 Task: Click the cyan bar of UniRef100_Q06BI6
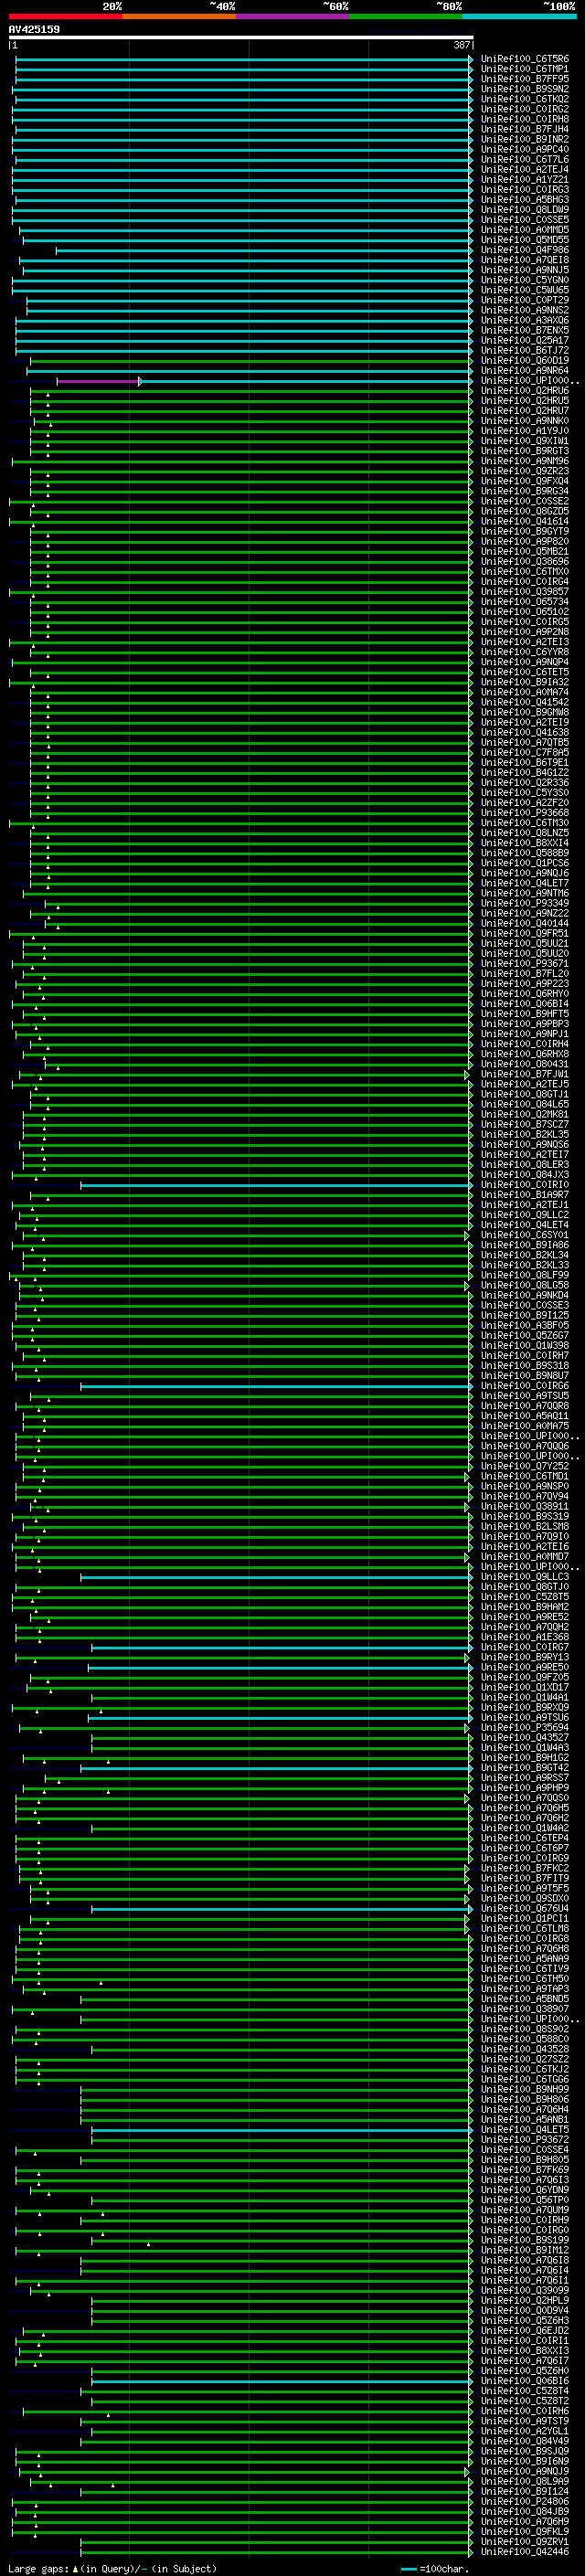click(x=282, y=2381)
